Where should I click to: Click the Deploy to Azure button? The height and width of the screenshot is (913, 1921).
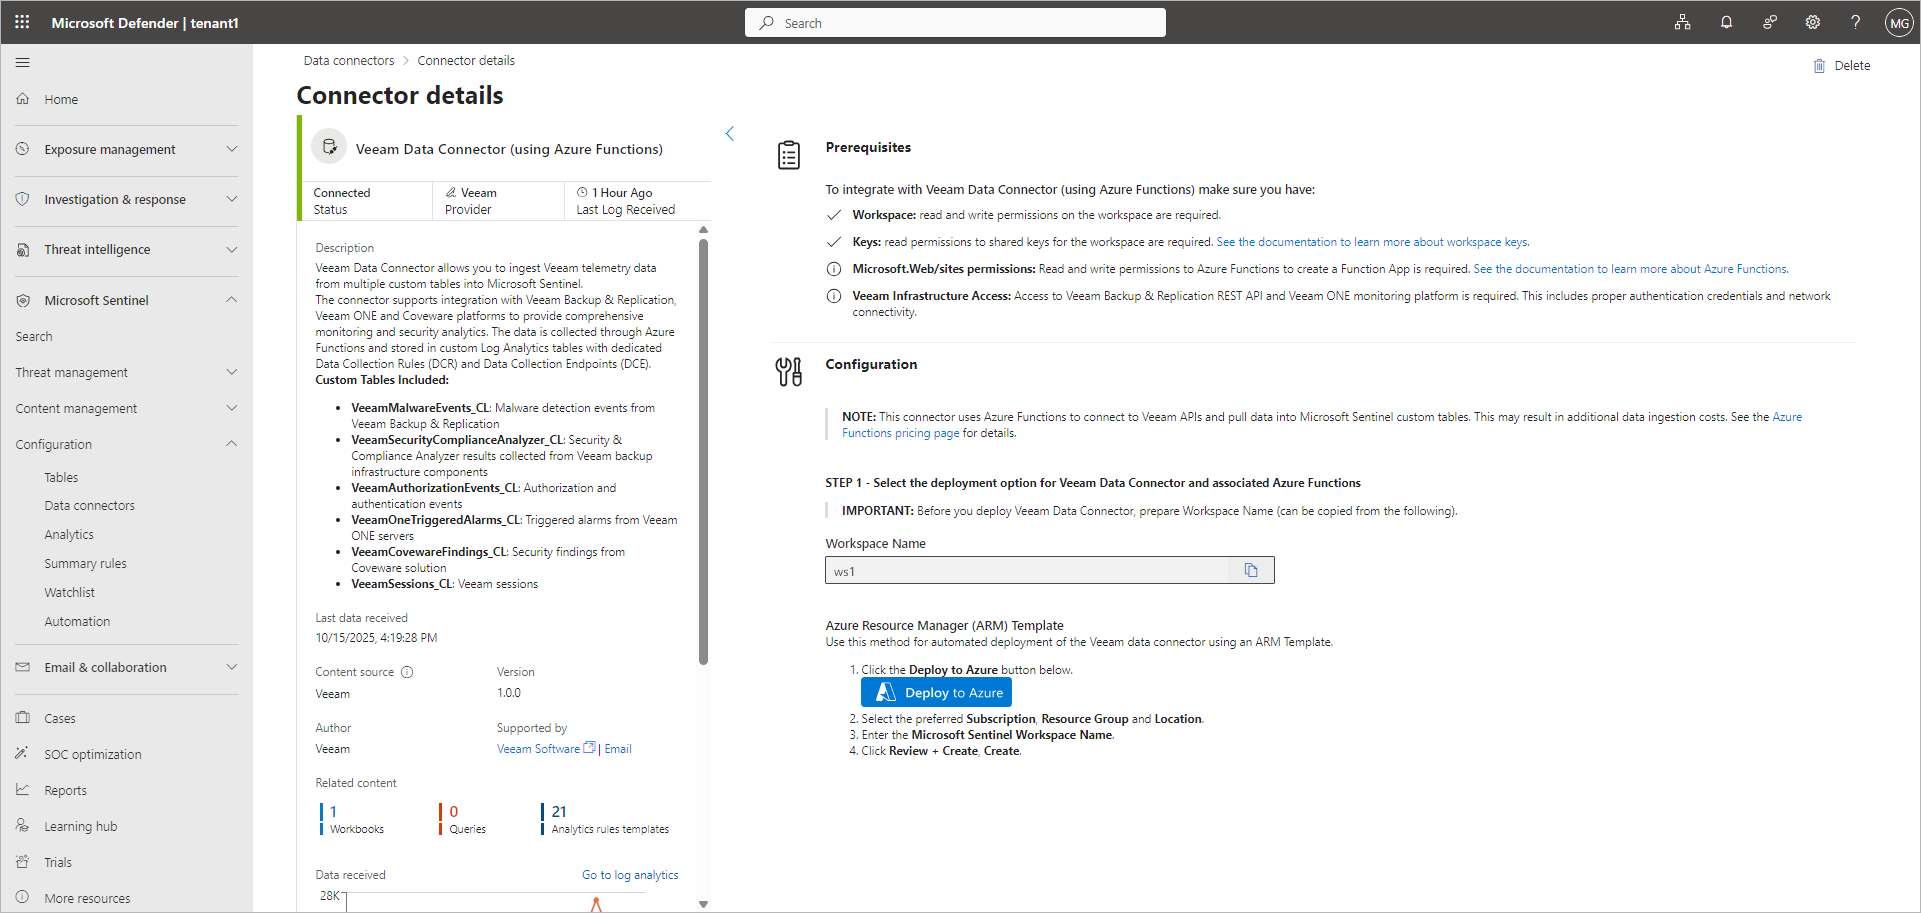pos(936,693)
